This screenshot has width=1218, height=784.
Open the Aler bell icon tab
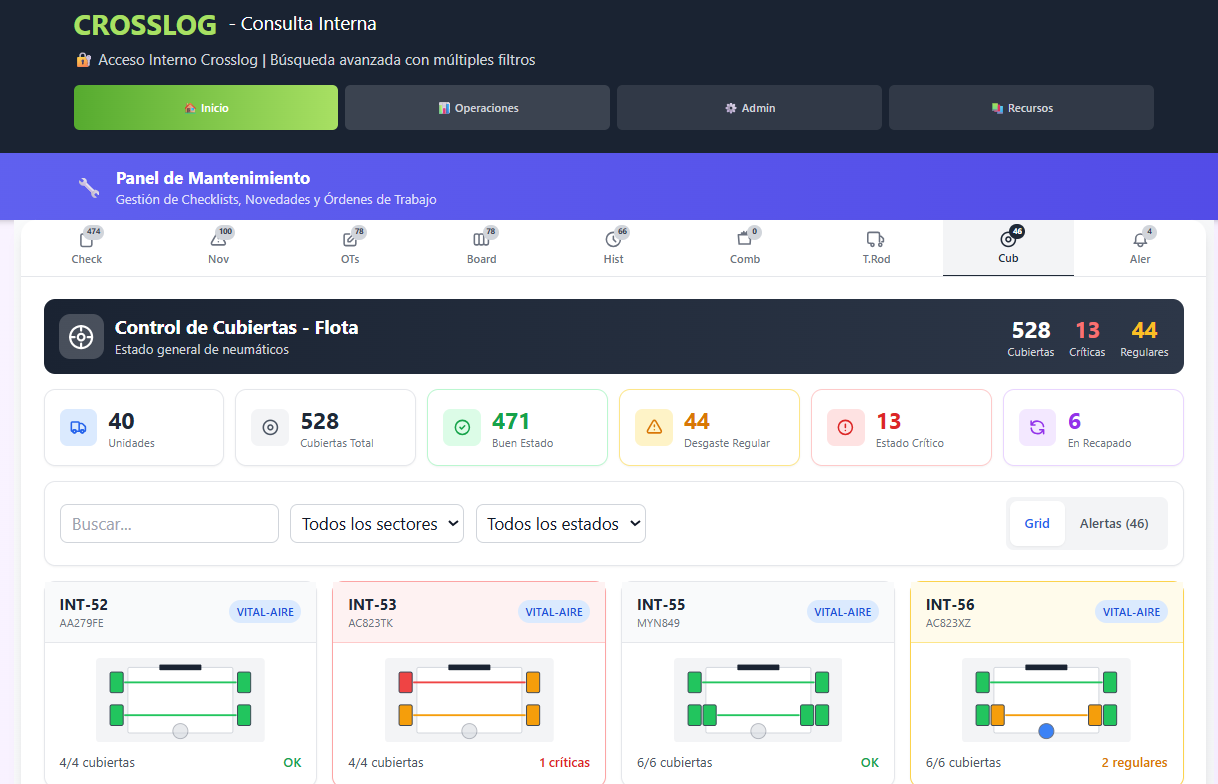[x=1140, y=240]
